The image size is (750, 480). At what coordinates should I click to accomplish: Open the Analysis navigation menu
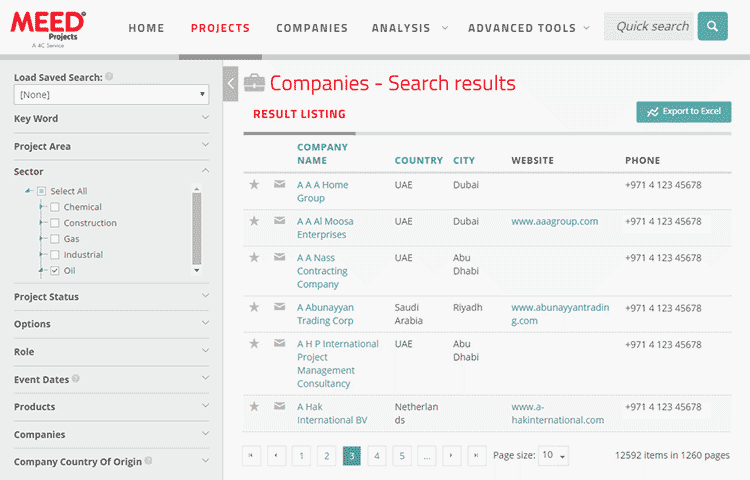tap(409, 28)
